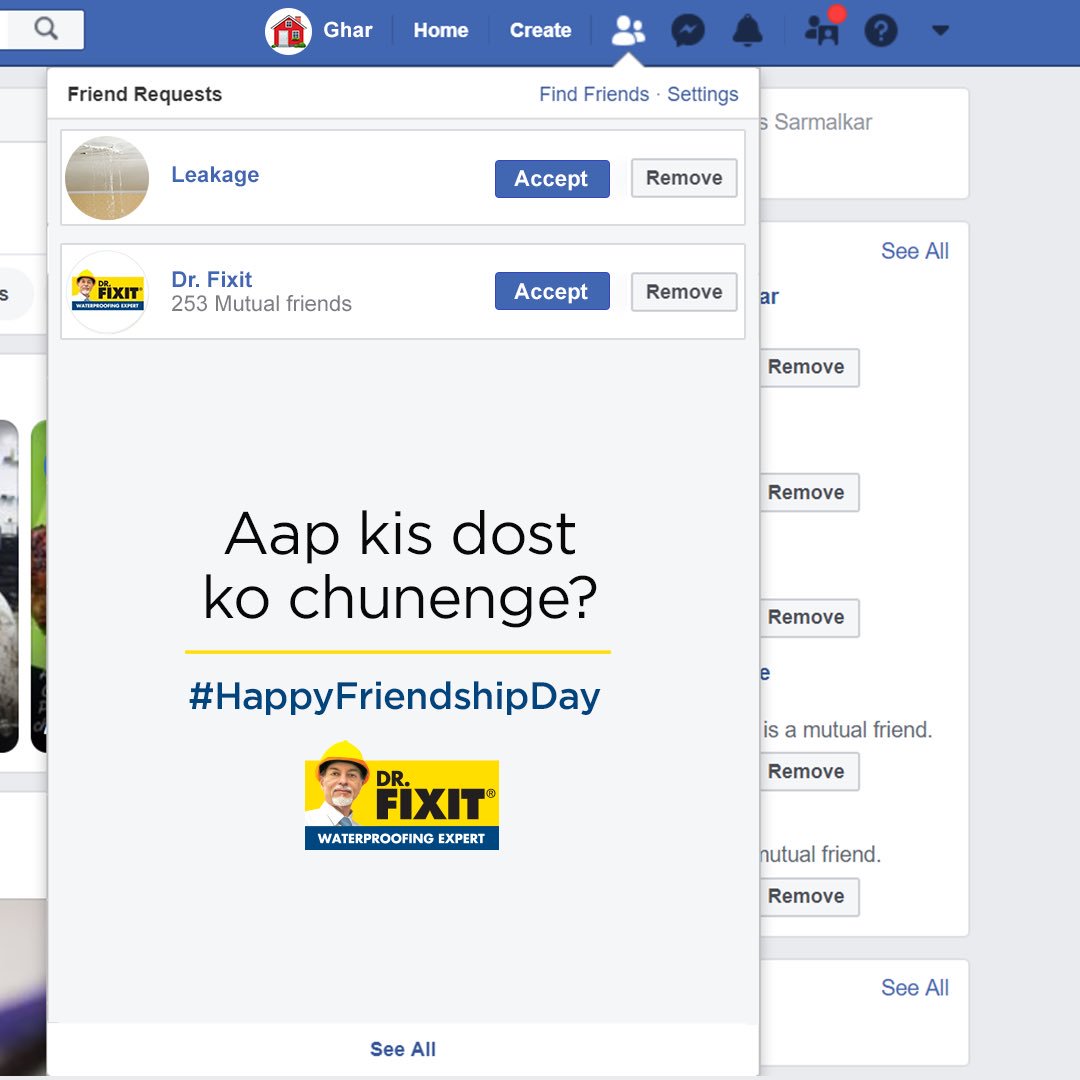Click the Sarmalkar name text
The width and height of the screenshot is (1080, 1080).
coord(822,122)
